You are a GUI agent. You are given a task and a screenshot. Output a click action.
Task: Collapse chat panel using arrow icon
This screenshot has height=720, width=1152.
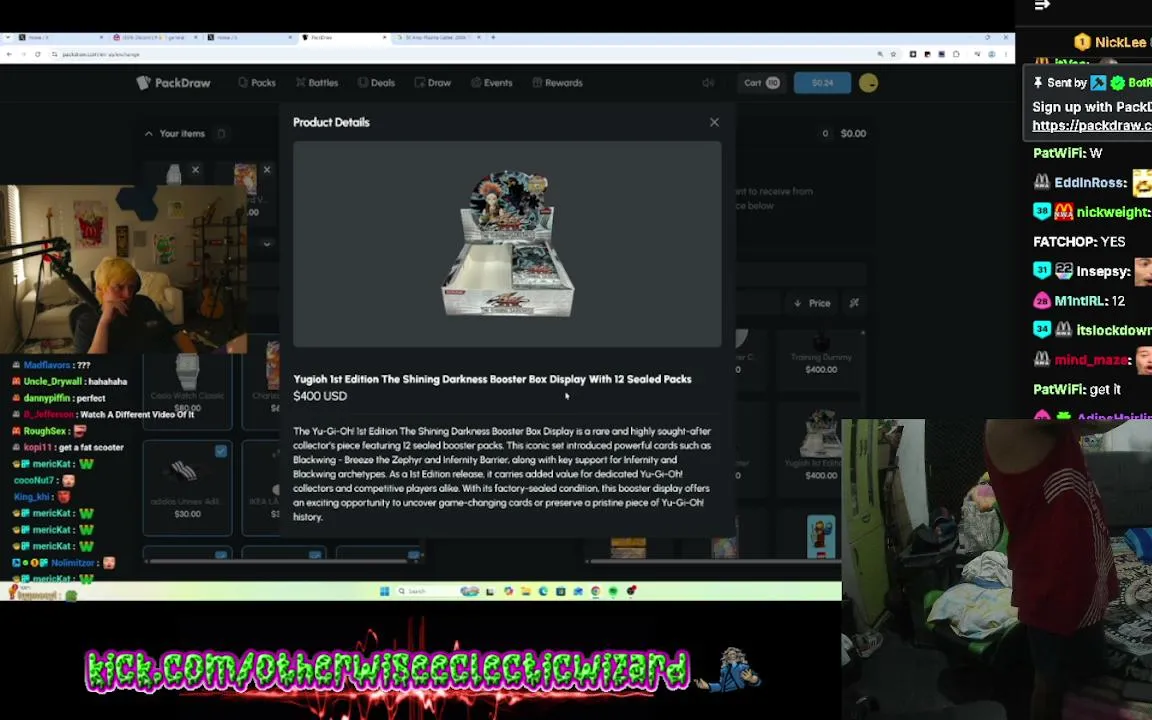tap(1042, 5)
